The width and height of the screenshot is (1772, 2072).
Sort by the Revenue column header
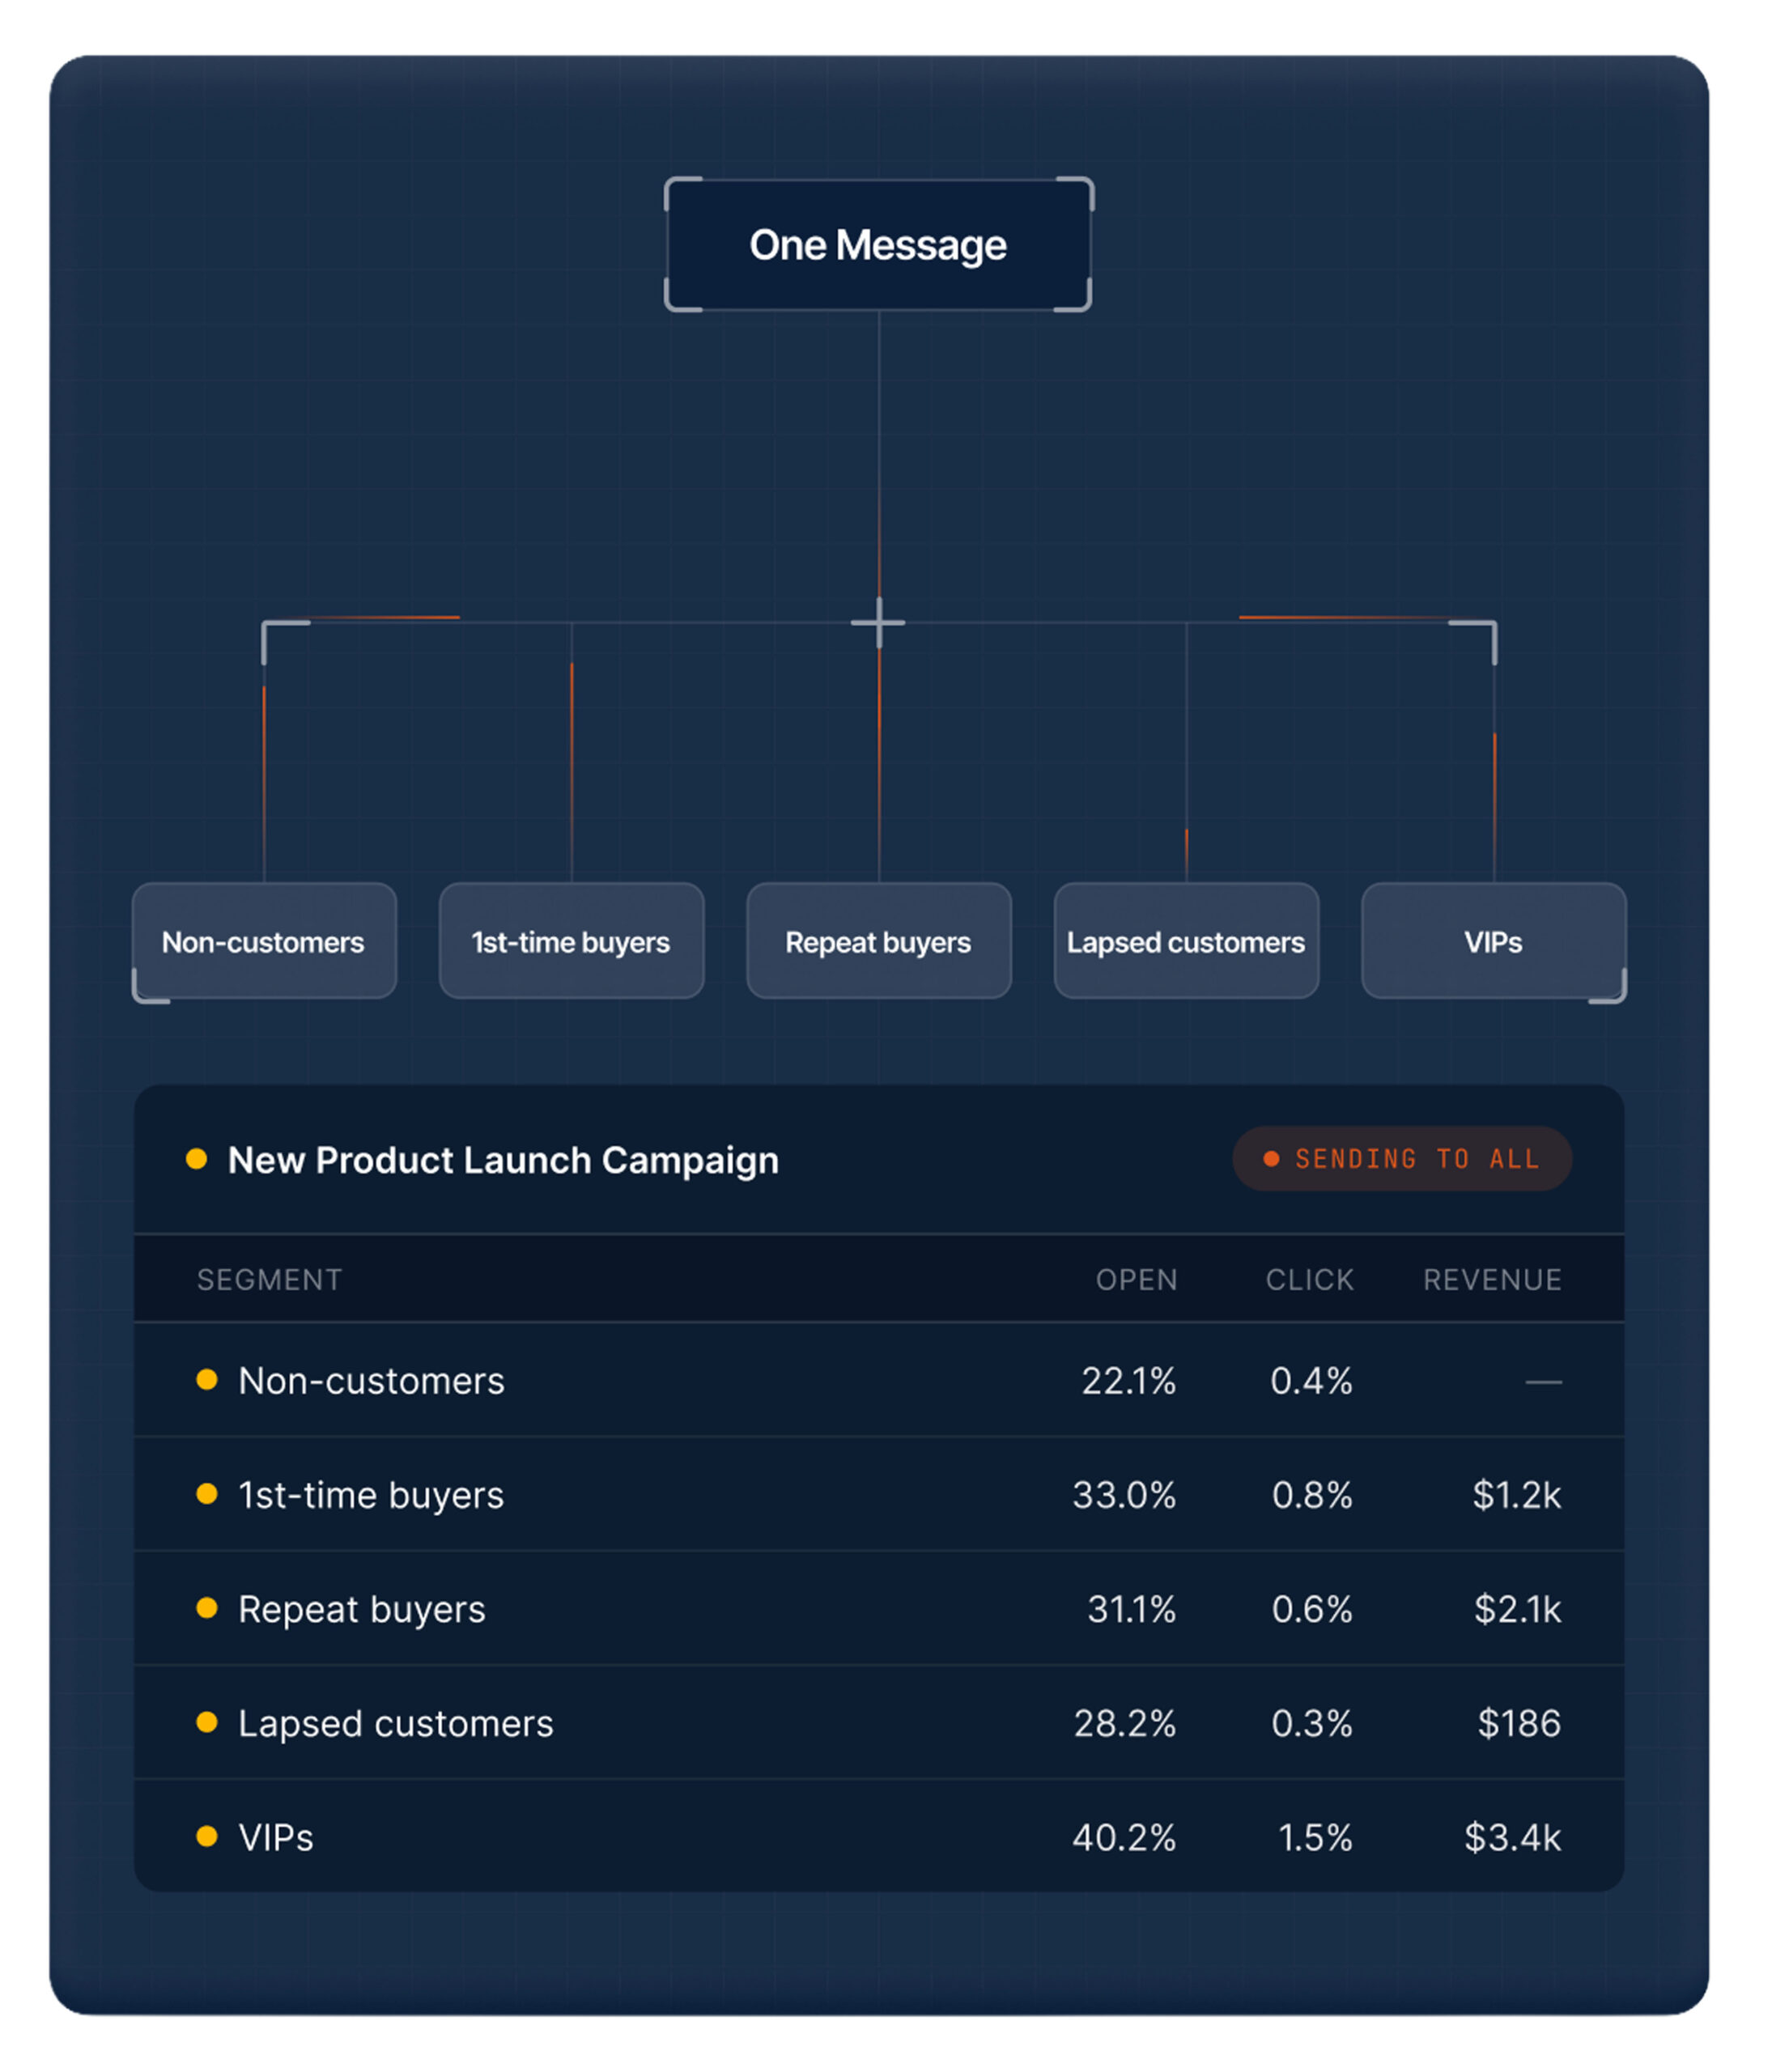pos(1492,1280)
